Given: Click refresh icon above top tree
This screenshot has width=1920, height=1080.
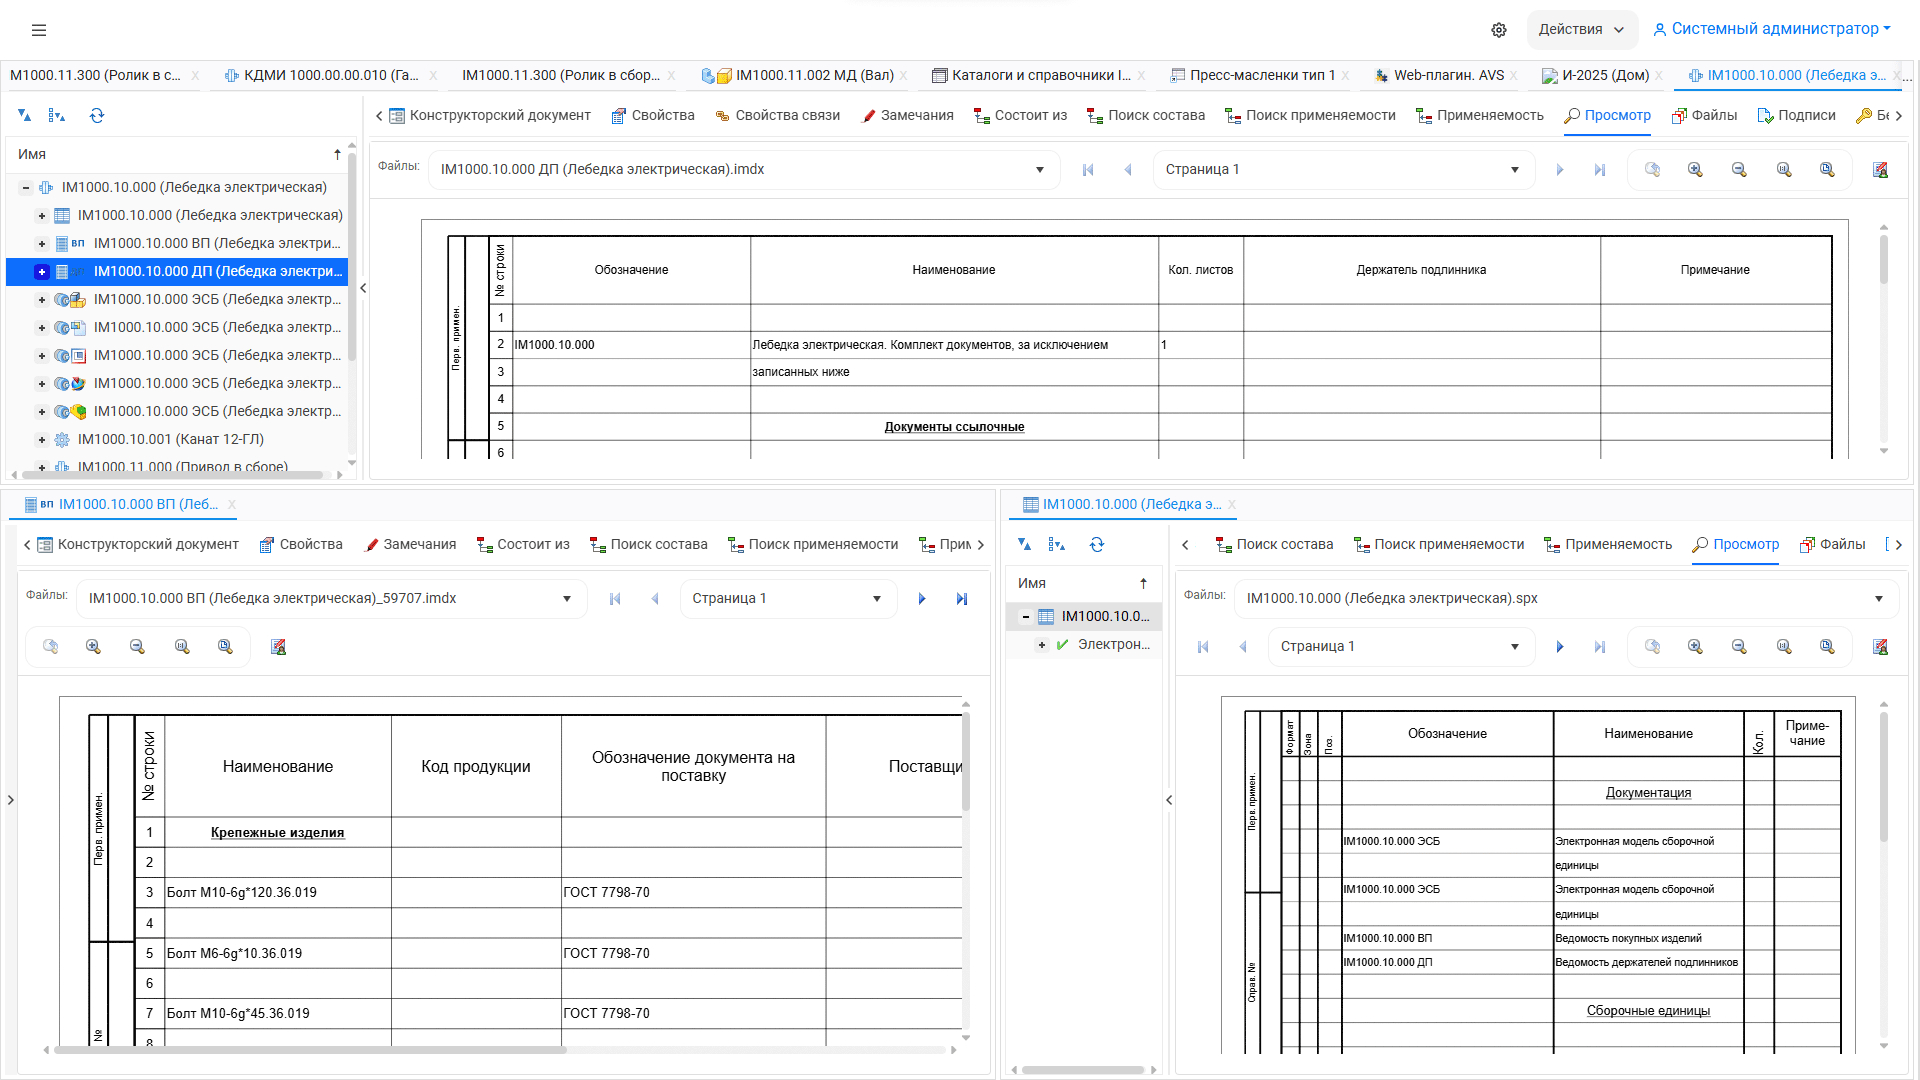Looking at the screenshot, I should pyautogui.click(x=97, y=116).
